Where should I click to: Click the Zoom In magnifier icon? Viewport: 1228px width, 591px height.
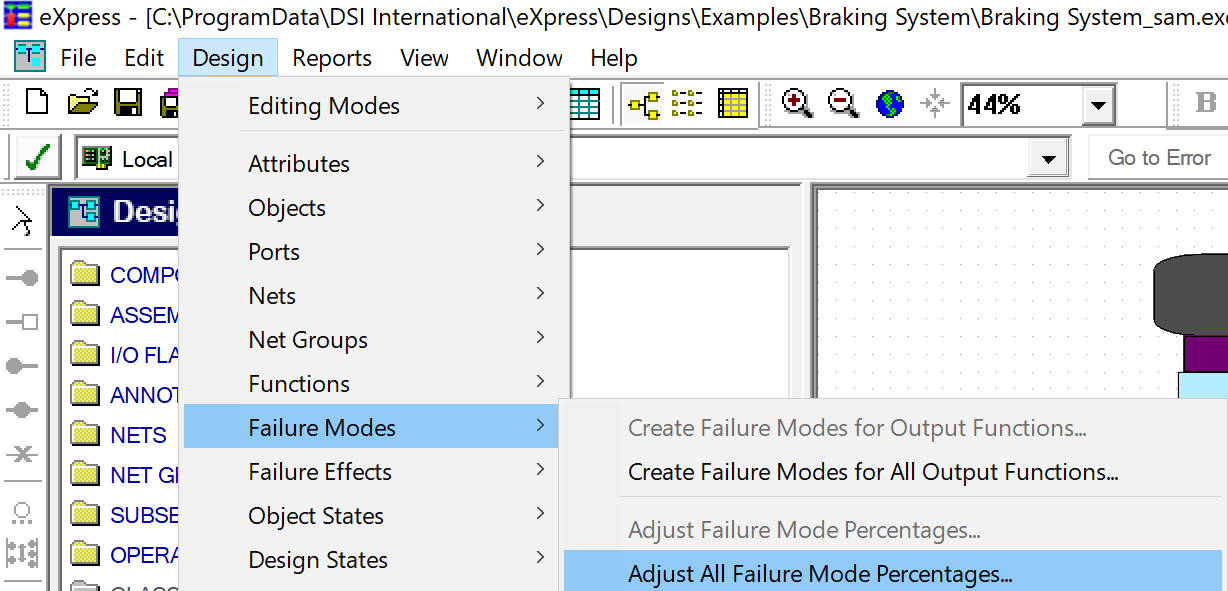(x=796, y=103)
